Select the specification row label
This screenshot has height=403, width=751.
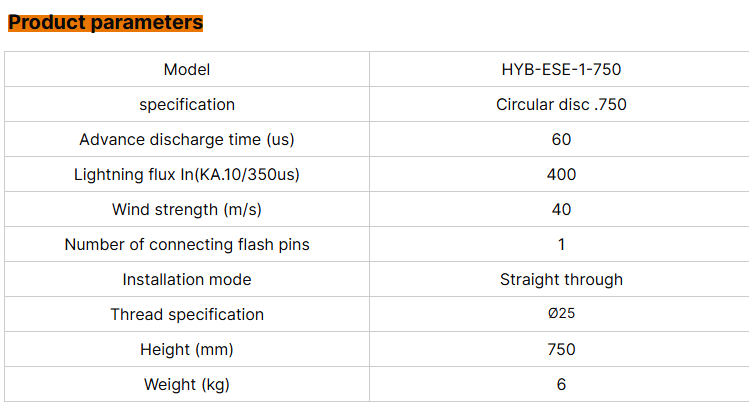pyautogui.click(x=187, y=105)
